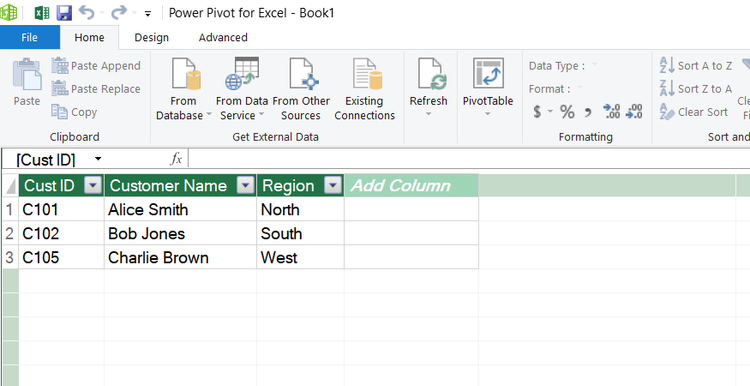Image resolution: width=750 pixels, height=386 pixels.
Task: Select the West region cell
Action: pyautogui.click(x=300, y=257)
